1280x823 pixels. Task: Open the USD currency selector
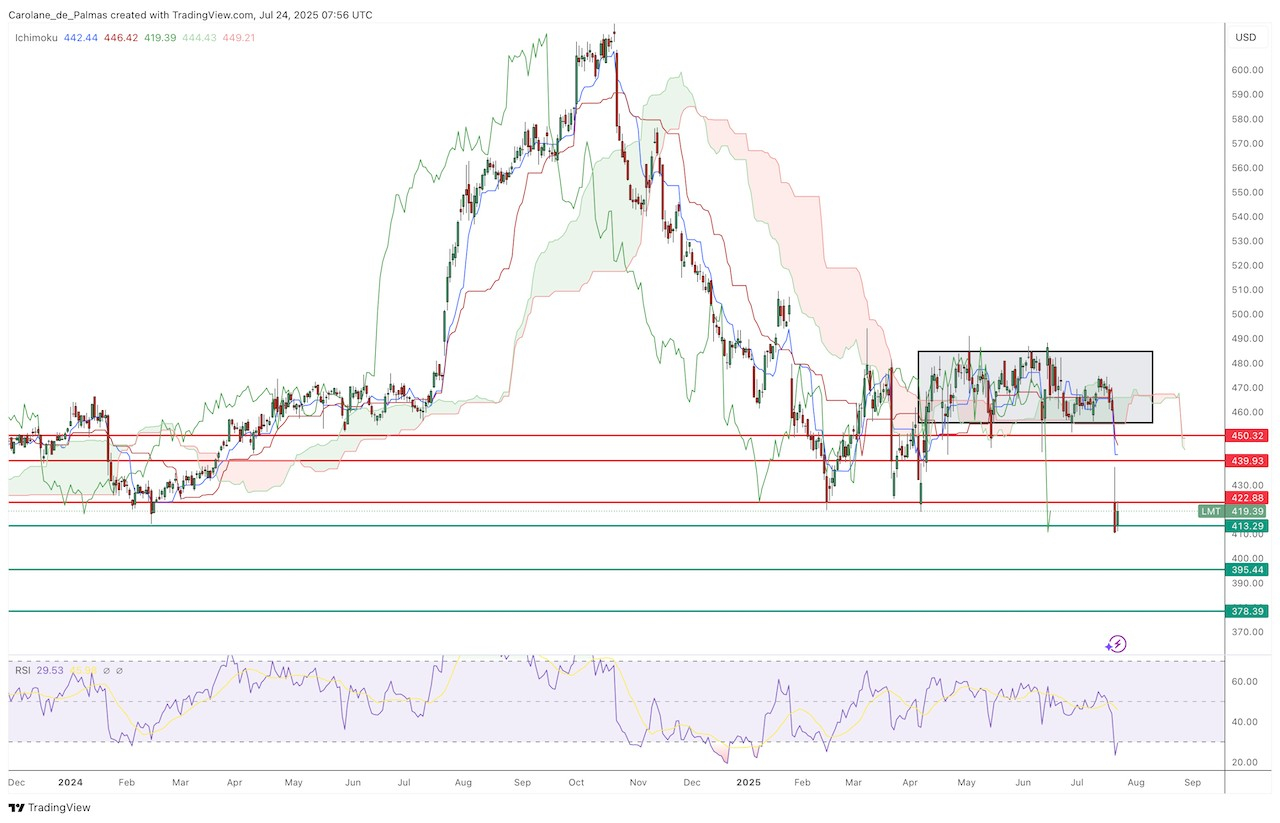(1245, 37)
